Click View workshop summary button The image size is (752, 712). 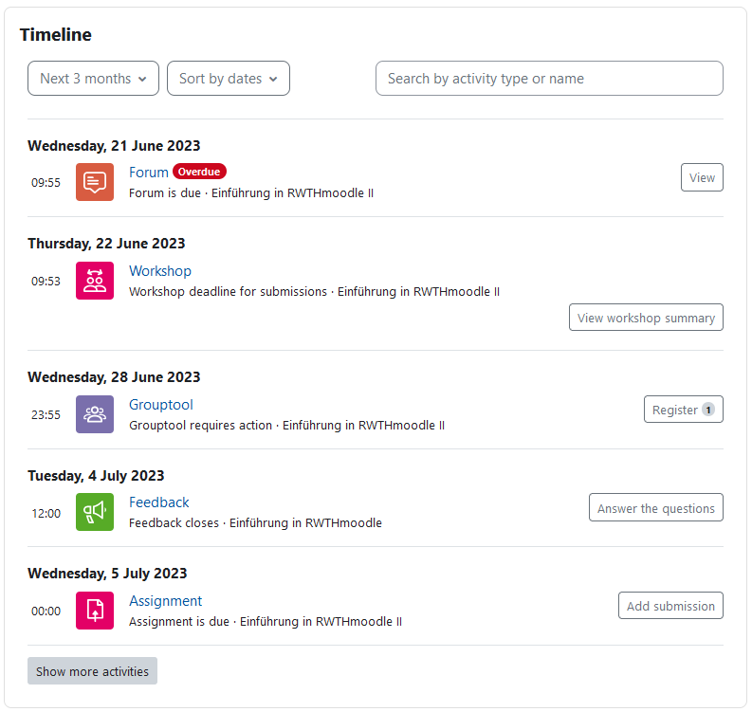click(646, 318)
